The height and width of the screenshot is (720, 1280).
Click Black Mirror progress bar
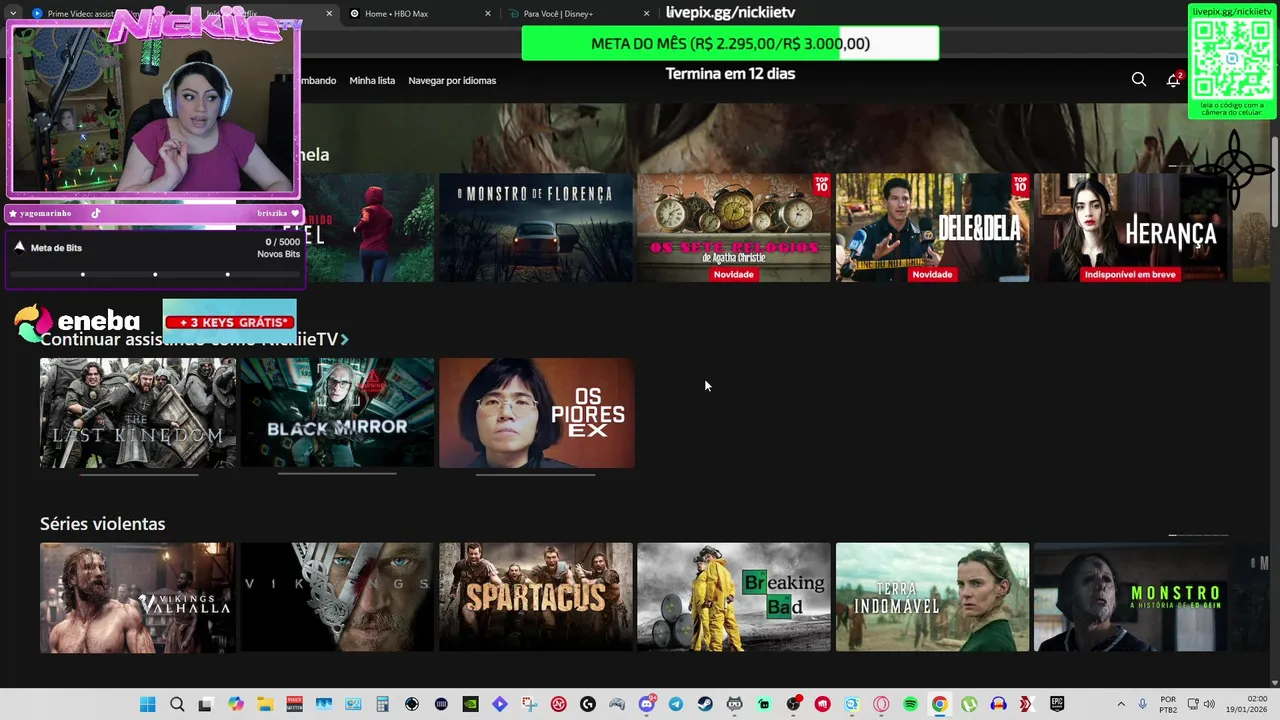pos(337,474)
